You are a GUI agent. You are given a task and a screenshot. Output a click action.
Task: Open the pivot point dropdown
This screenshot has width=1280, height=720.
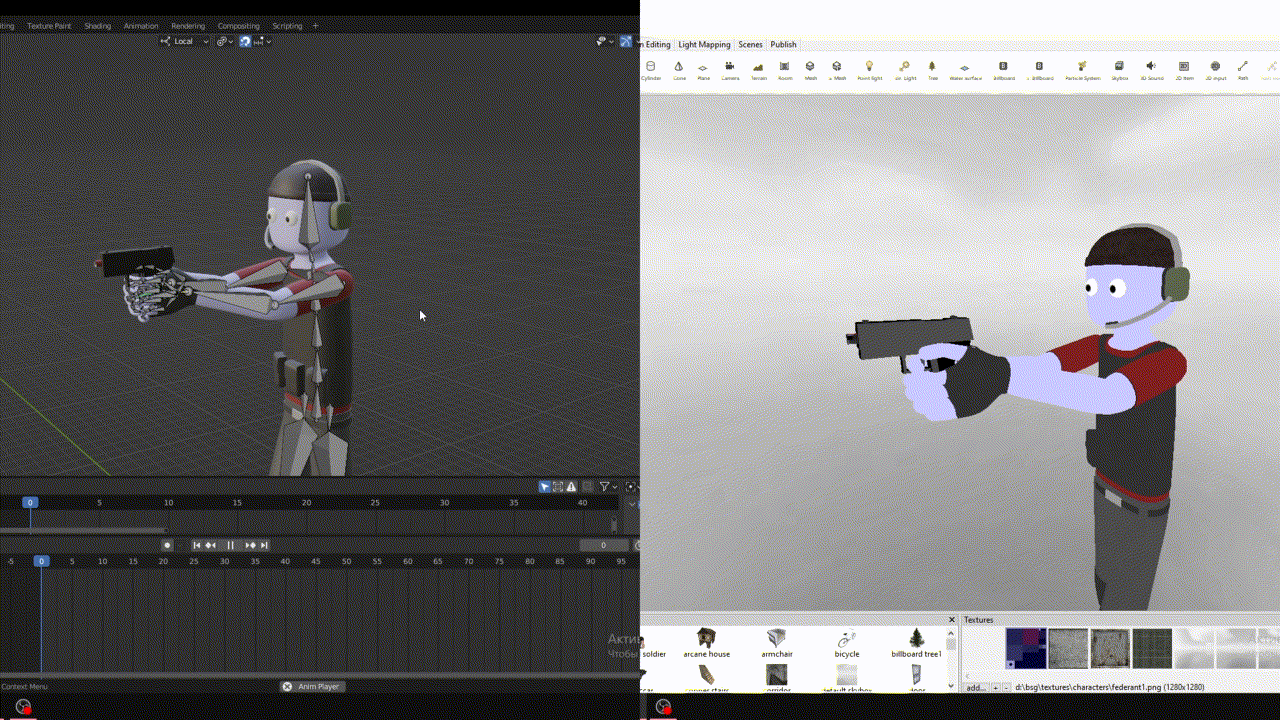click(x=224, y=41)
